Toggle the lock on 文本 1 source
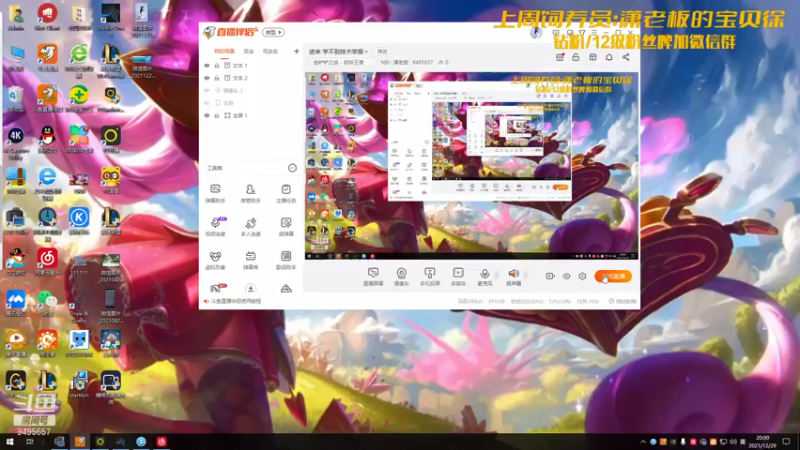 (217, 65)
